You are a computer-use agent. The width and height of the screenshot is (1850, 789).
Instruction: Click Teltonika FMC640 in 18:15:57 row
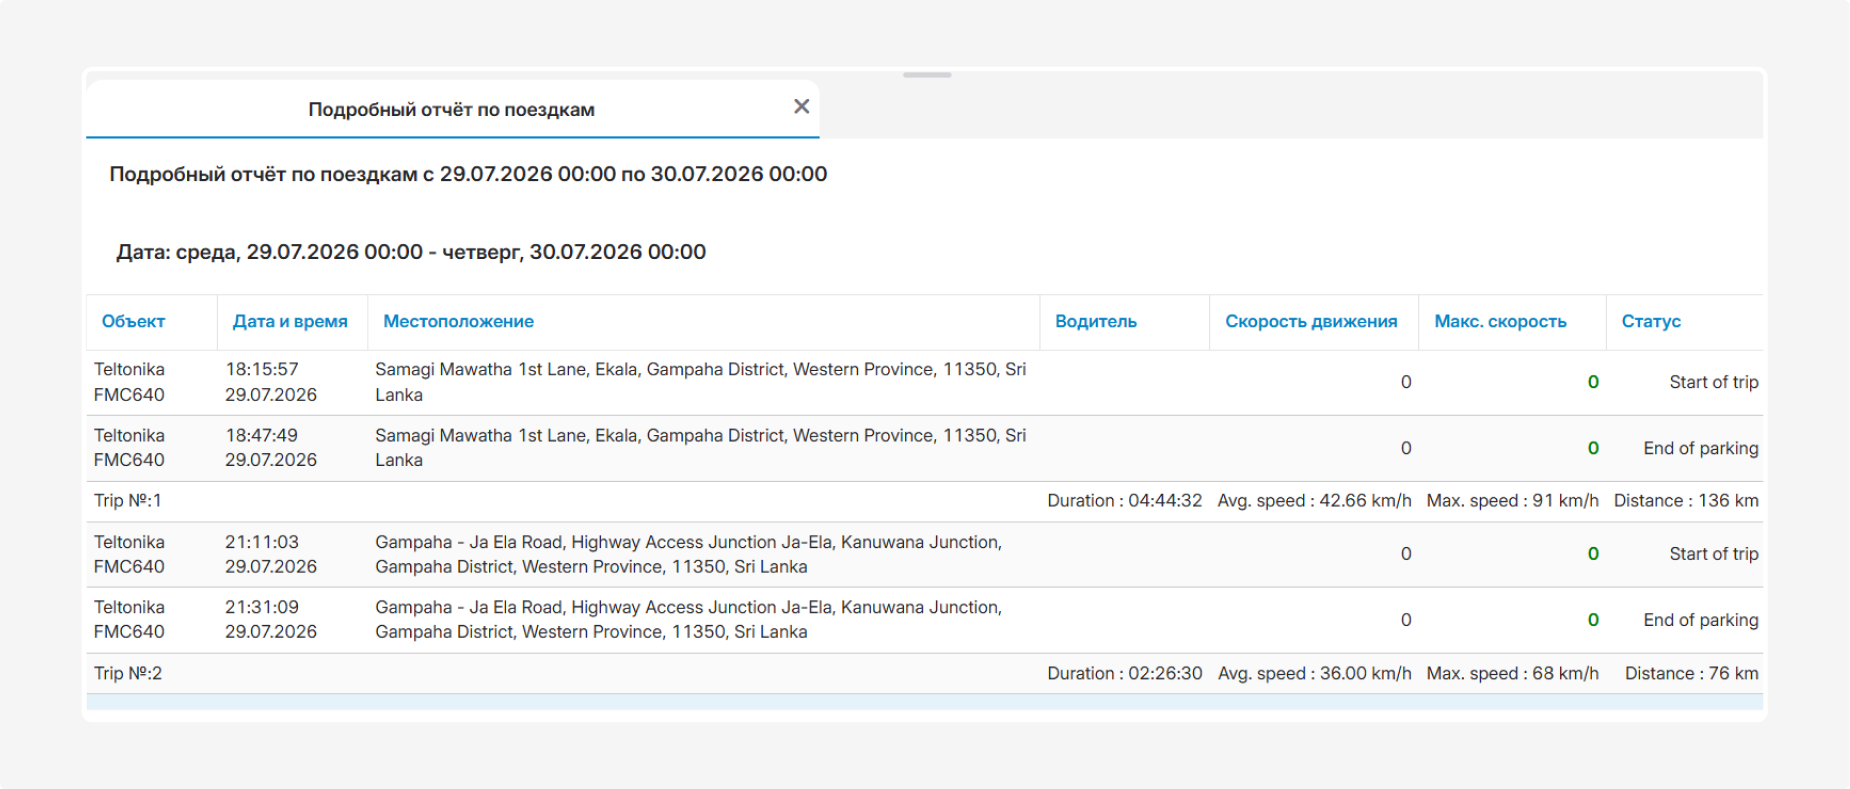pos(130,382)
